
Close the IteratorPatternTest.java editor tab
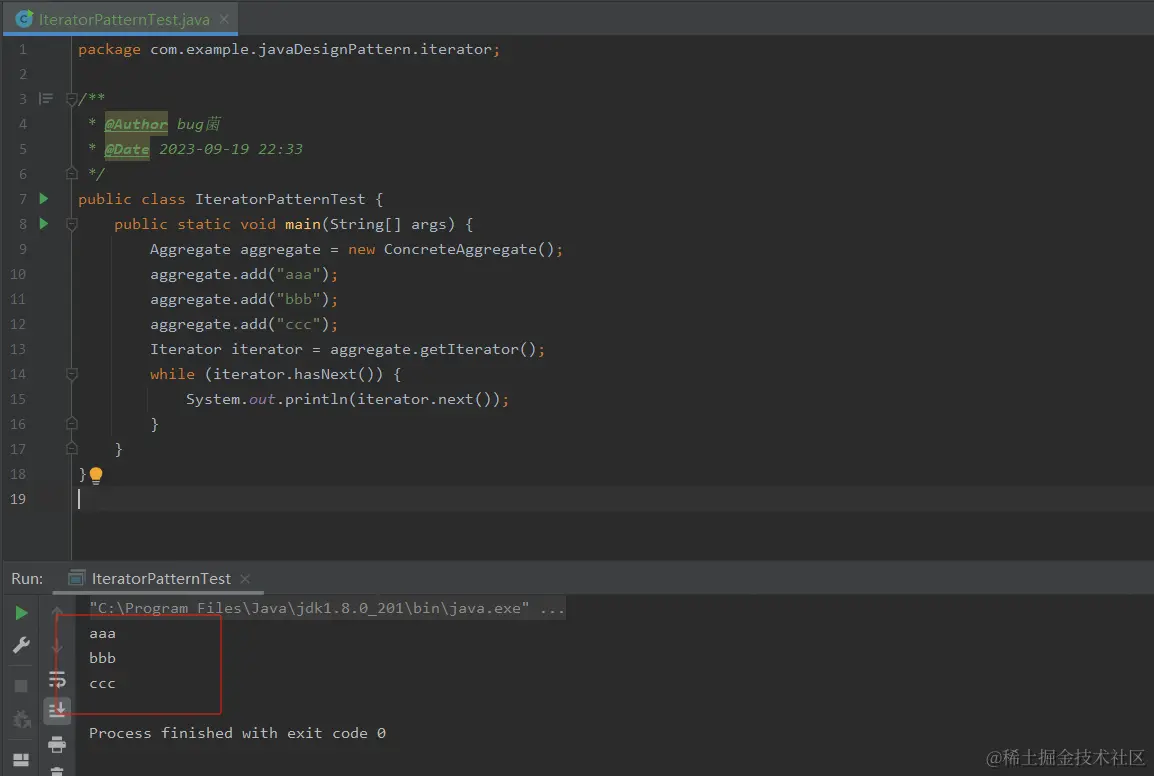click(x=224, y=19)
